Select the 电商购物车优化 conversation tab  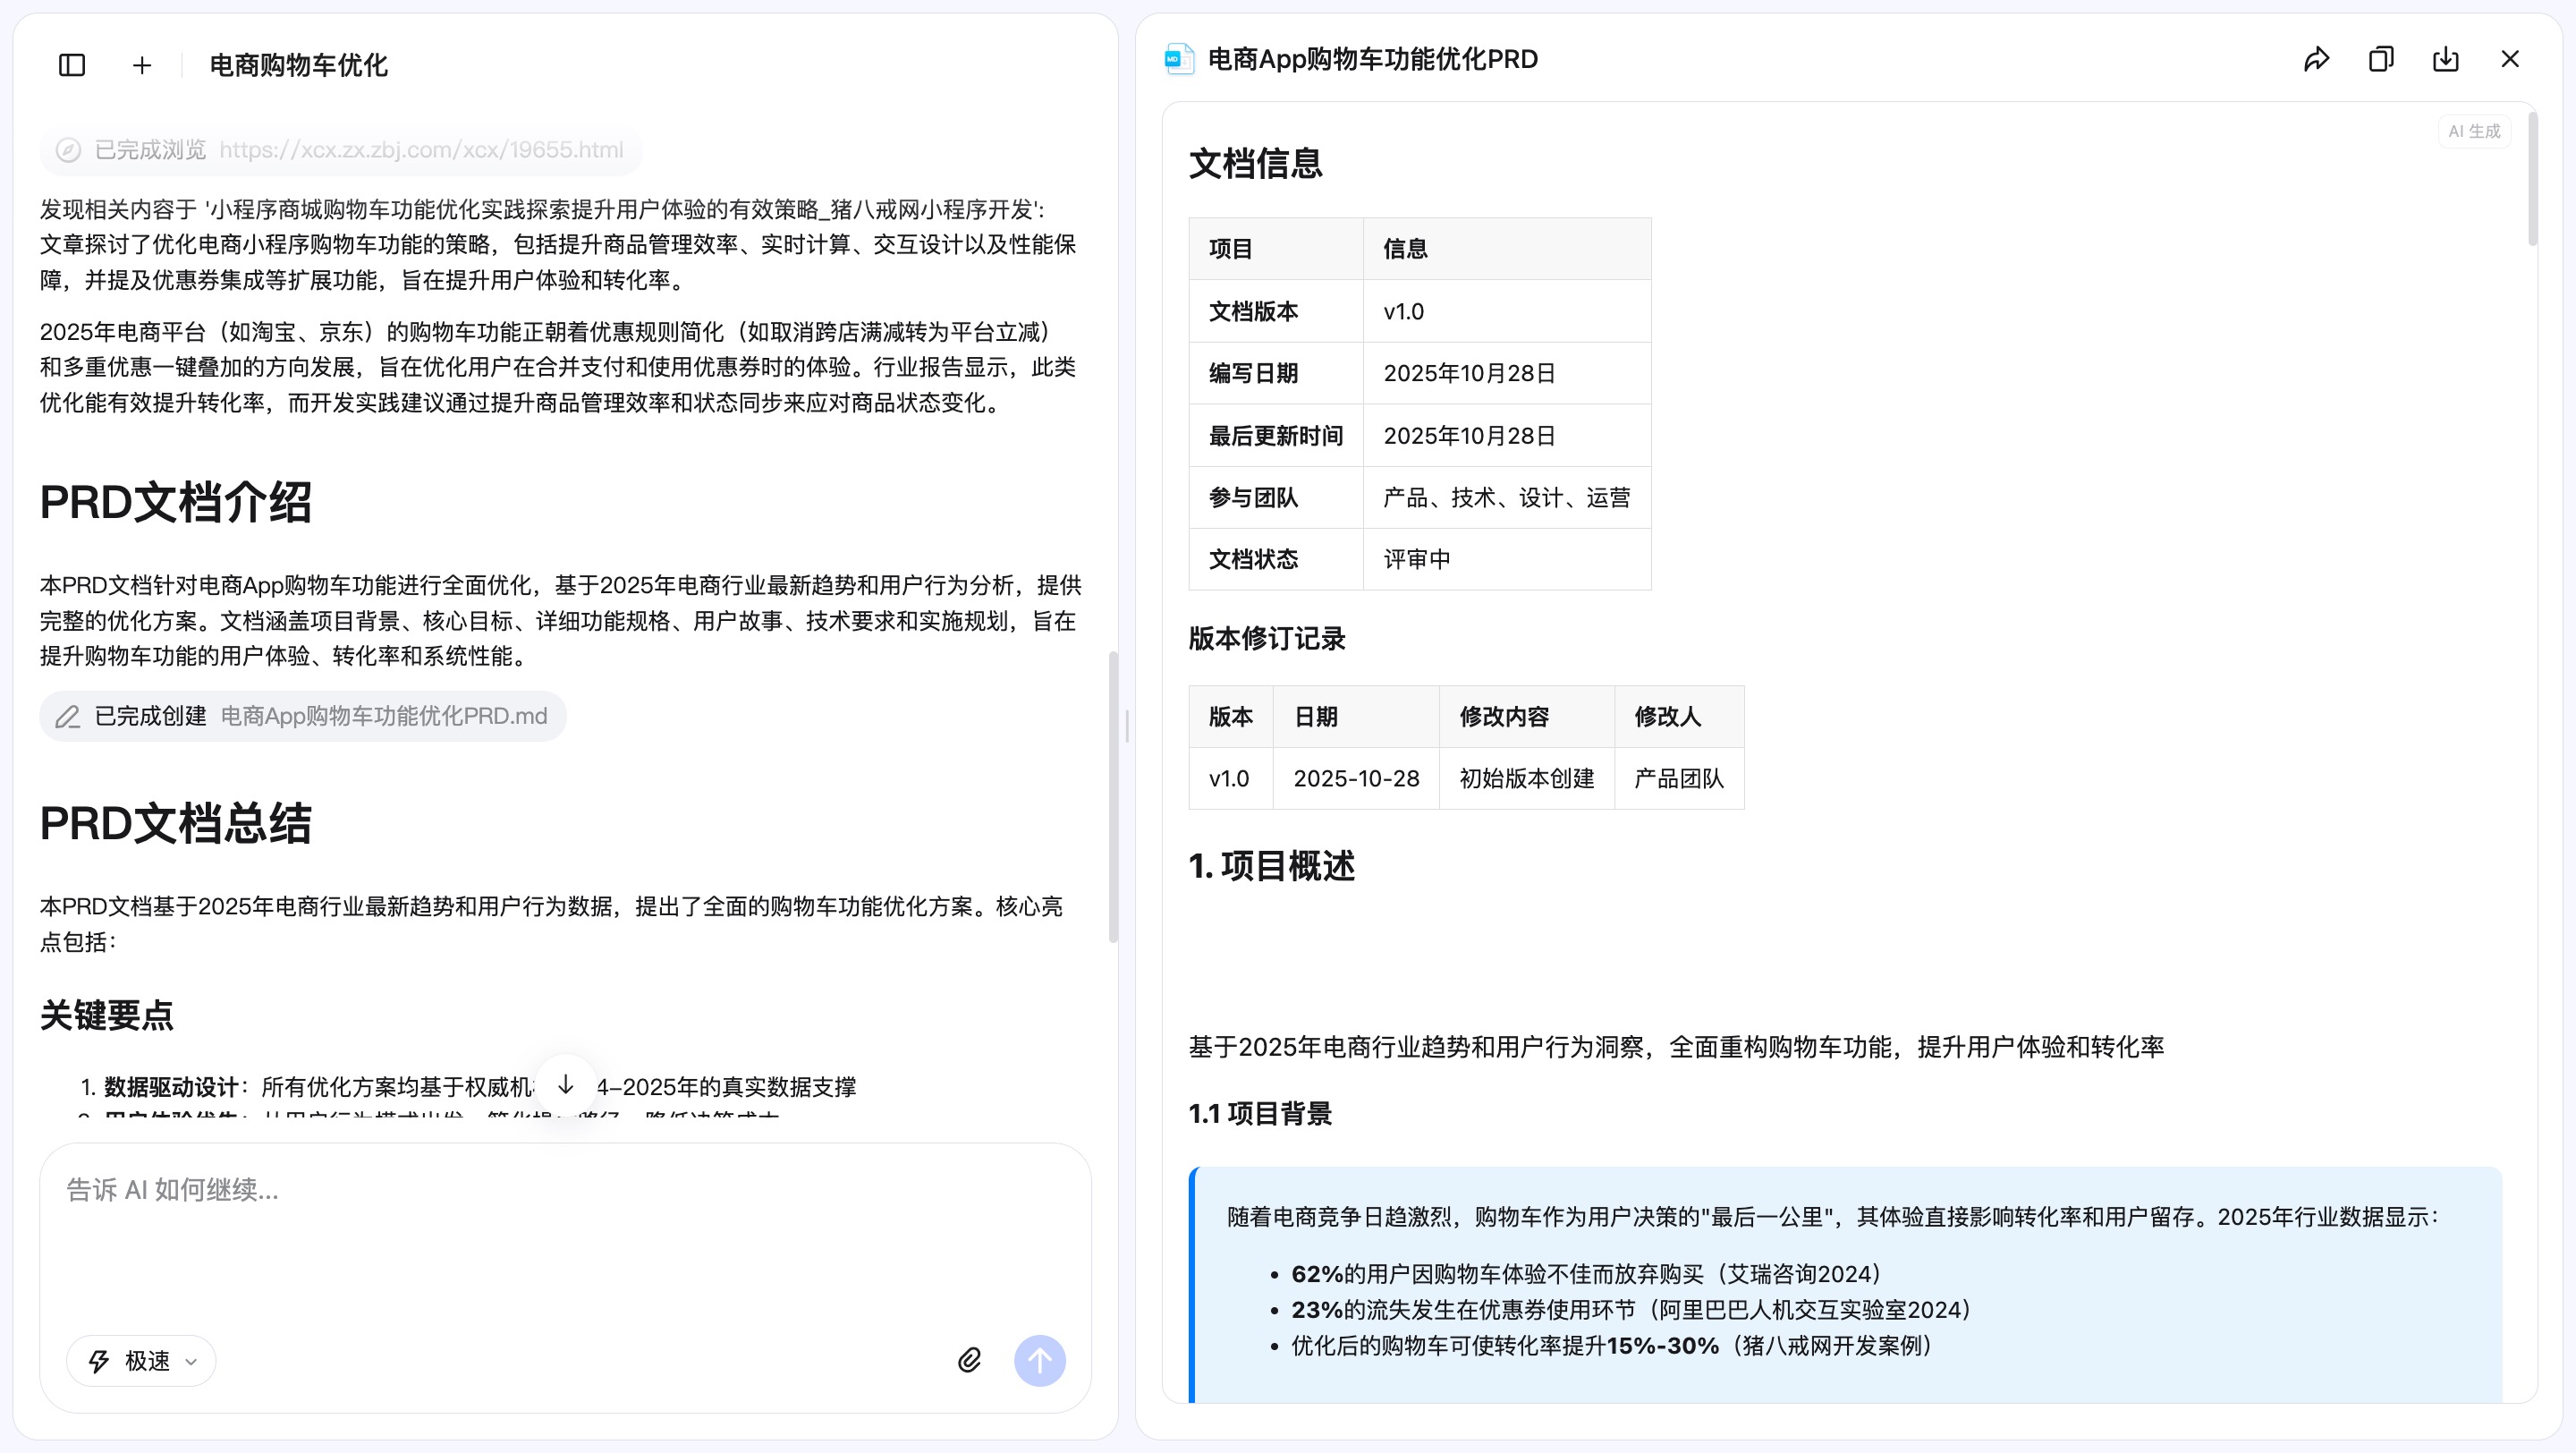point(297,64)
